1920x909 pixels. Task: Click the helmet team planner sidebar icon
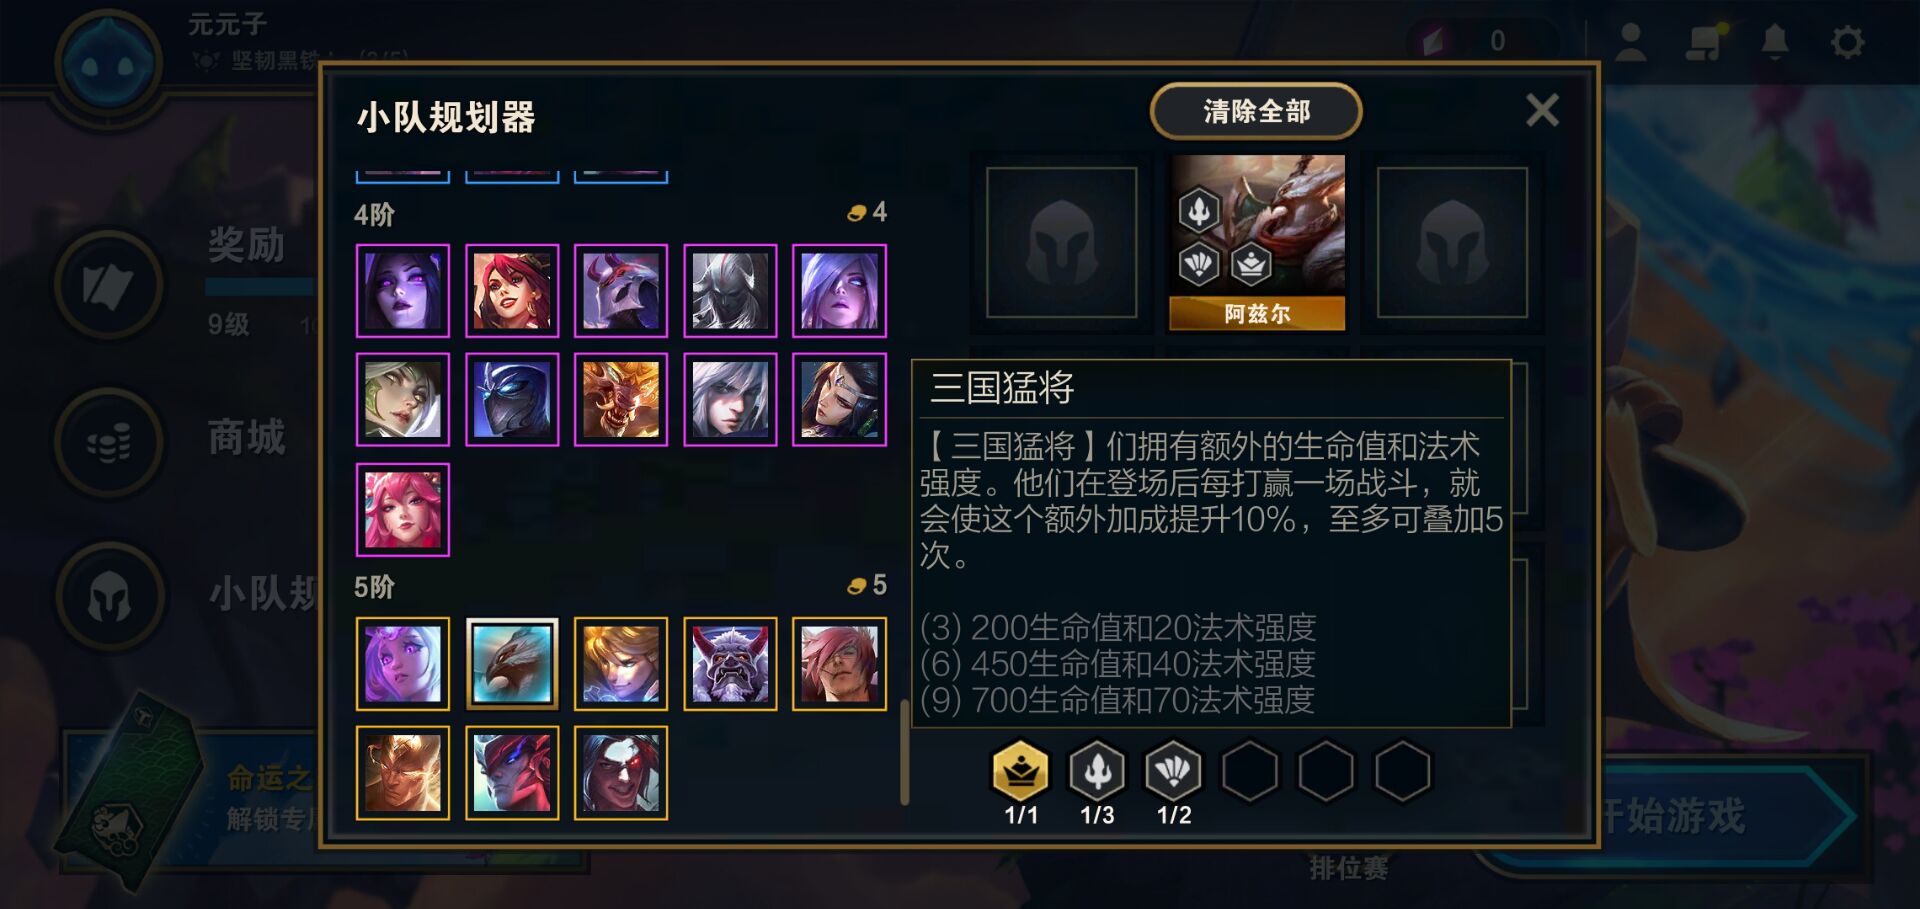coord(109,596)
